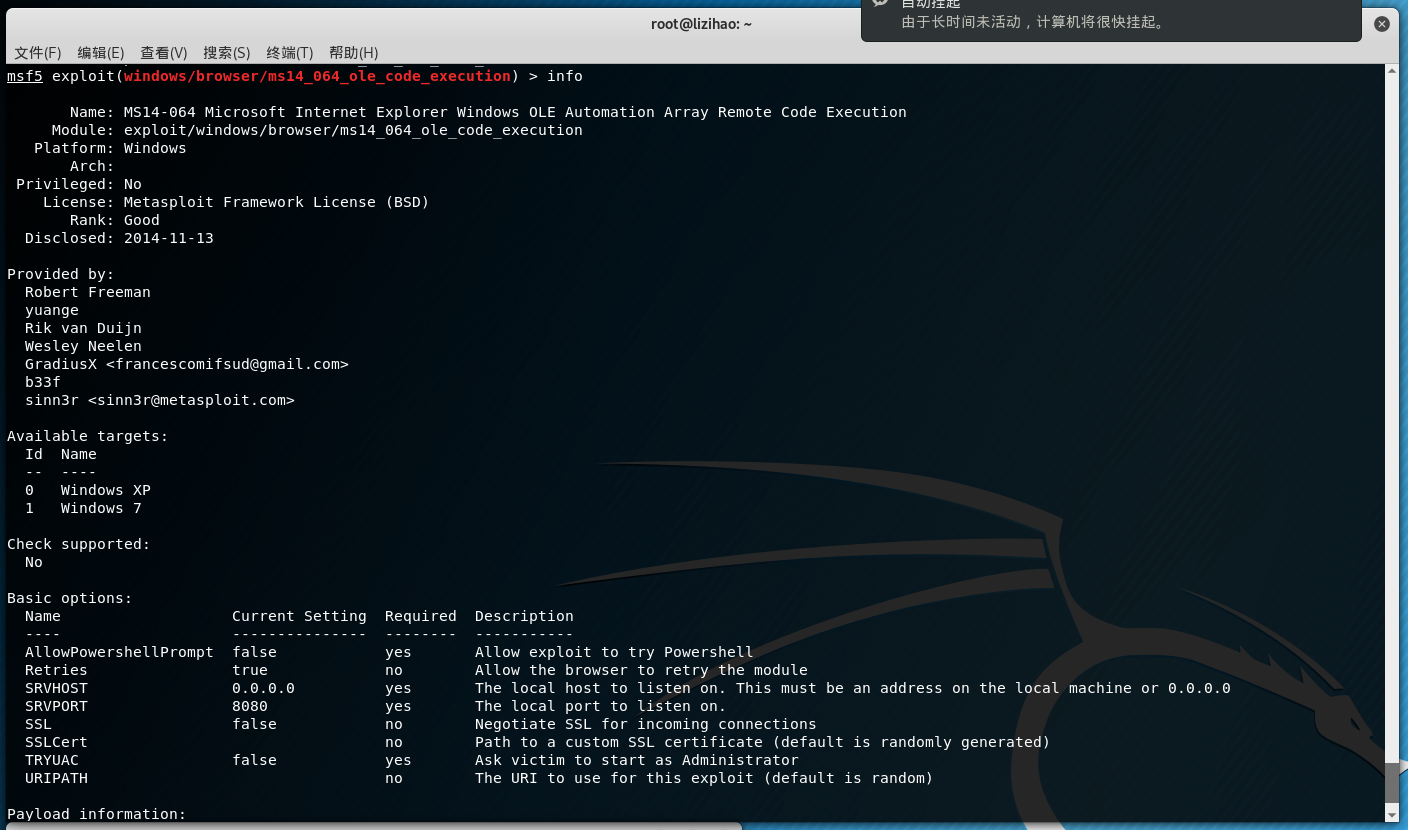
Task: Open the 文件(F) menu
Action: 38,53
